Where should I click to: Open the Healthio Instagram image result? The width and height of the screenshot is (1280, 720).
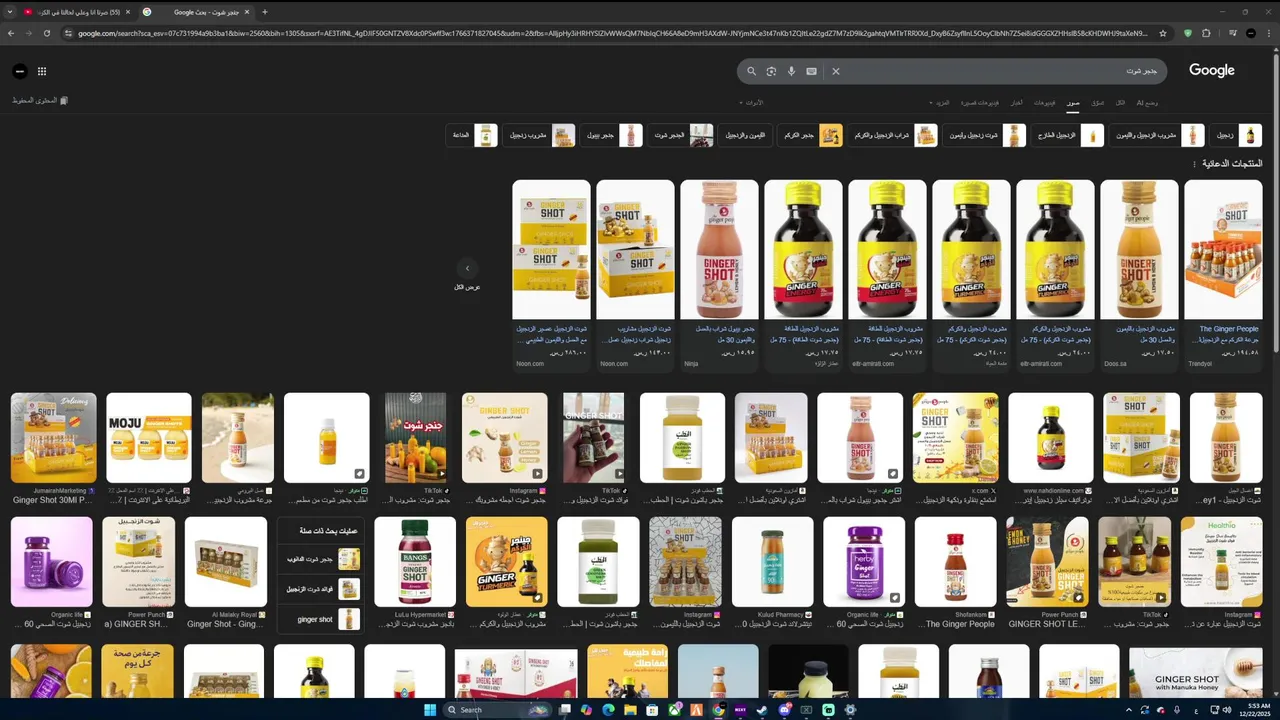[1221, 562]
